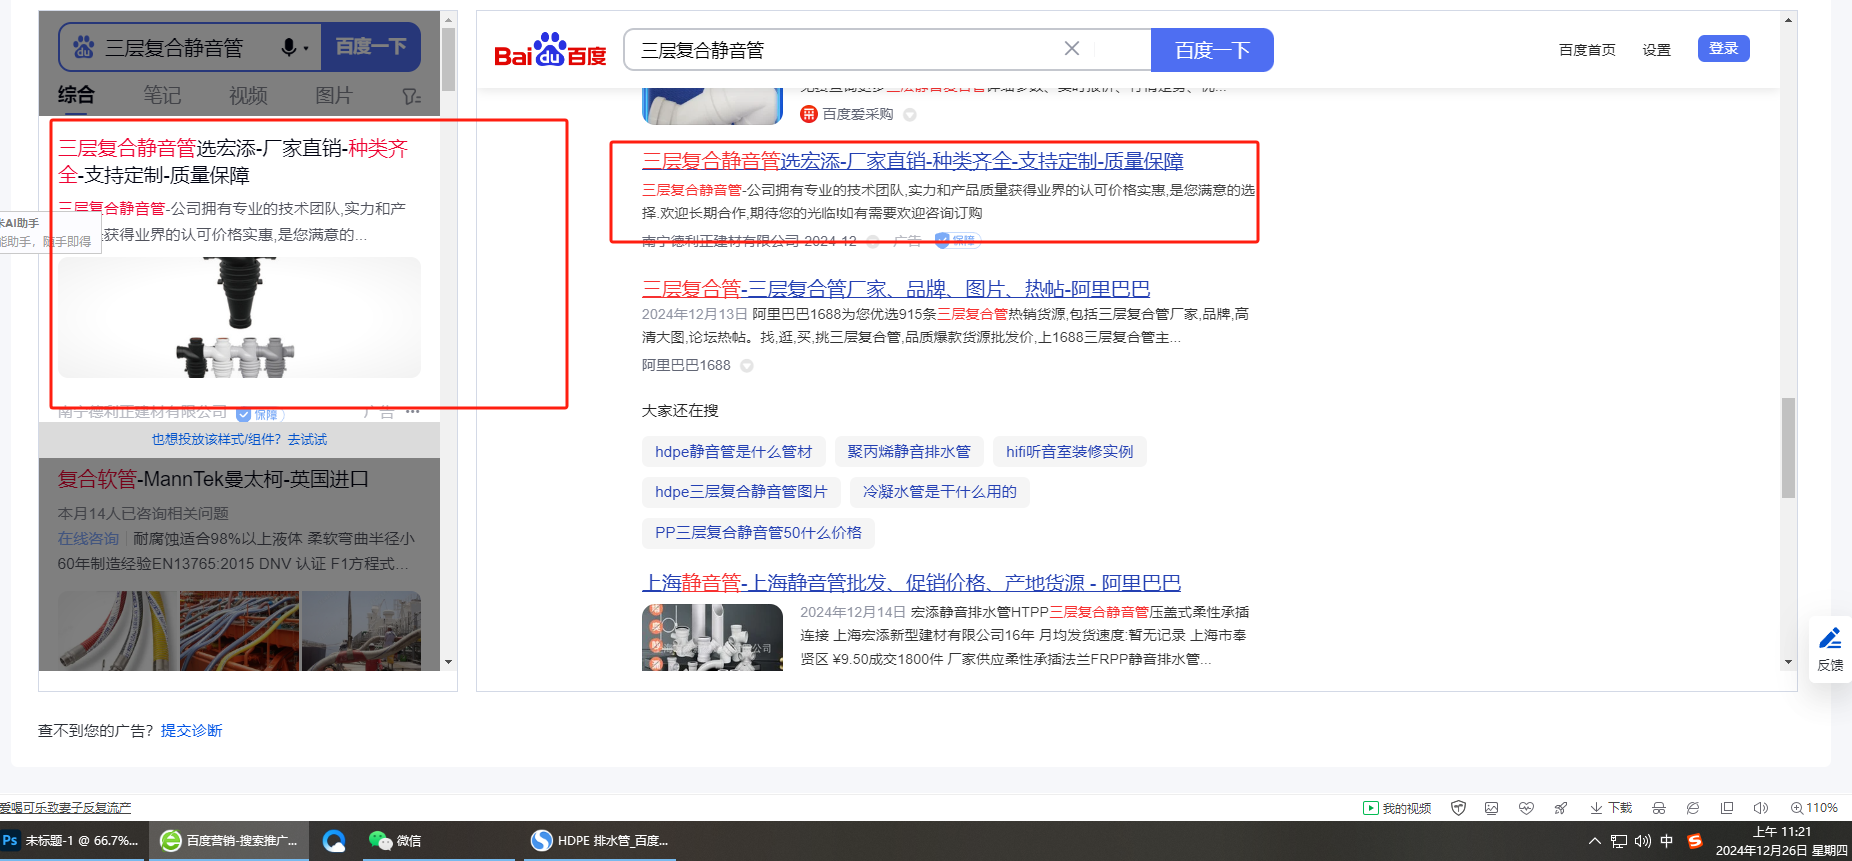The width and height of the screenshot is (1852, 861).
Task: Click the shield security icon in browser status bar
Action: coord(1458,808)
